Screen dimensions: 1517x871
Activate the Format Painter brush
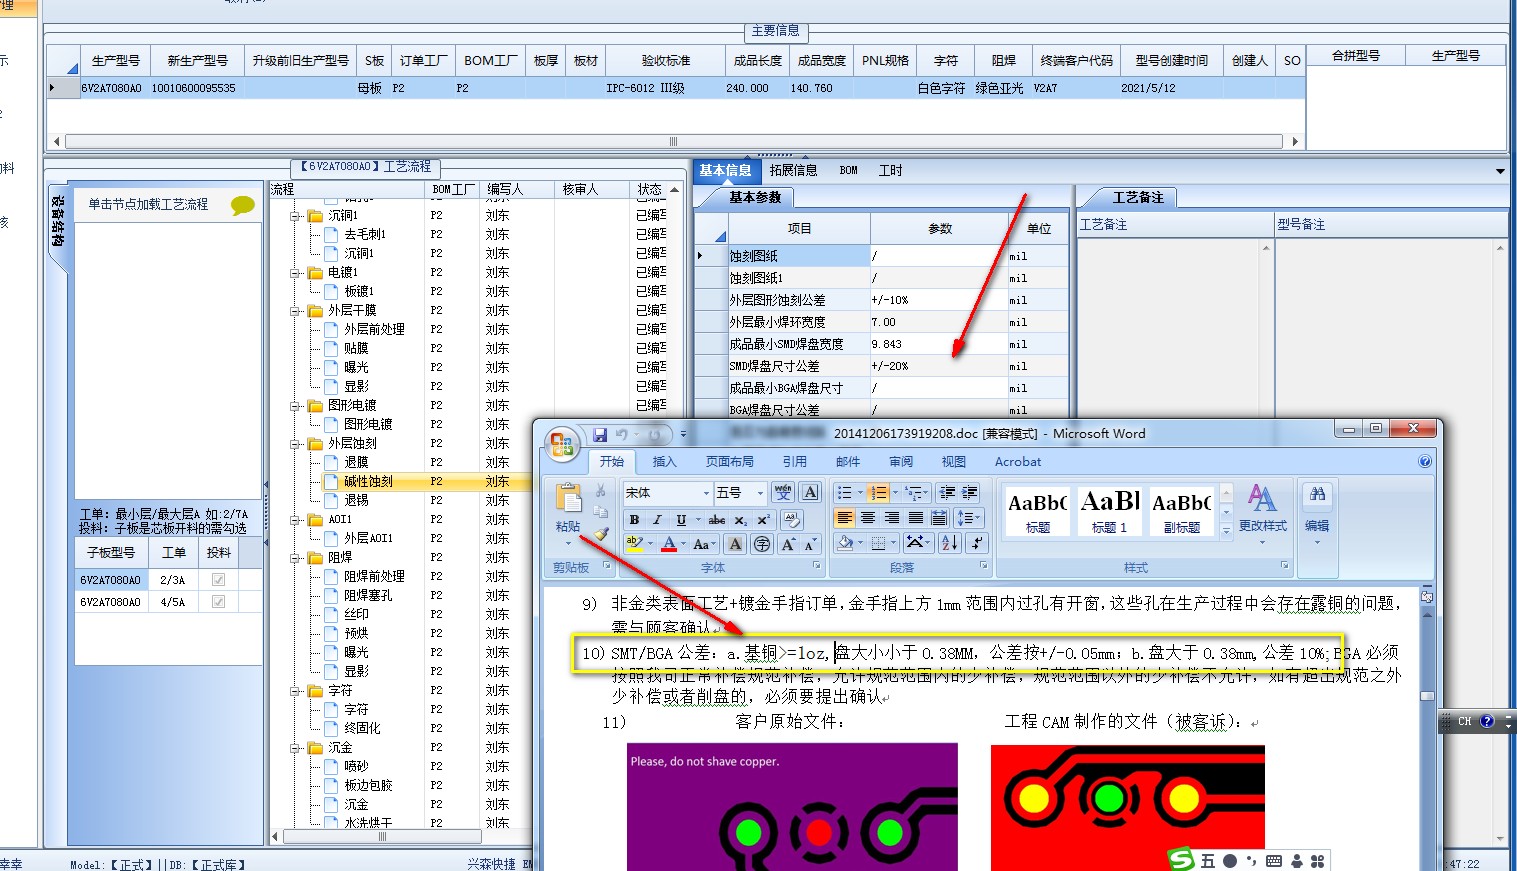click(x=600, y=533)
